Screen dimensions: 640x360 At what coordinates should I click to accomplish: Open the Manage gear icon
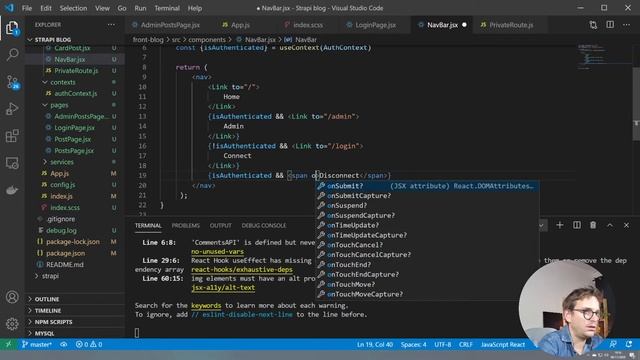[12, 324]
